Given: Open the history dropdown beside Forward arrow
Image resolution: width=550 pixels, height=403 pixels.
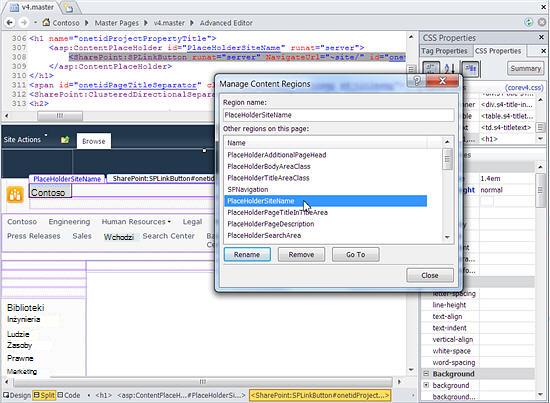Looking at the screenshot, I should tap(35, 23).
